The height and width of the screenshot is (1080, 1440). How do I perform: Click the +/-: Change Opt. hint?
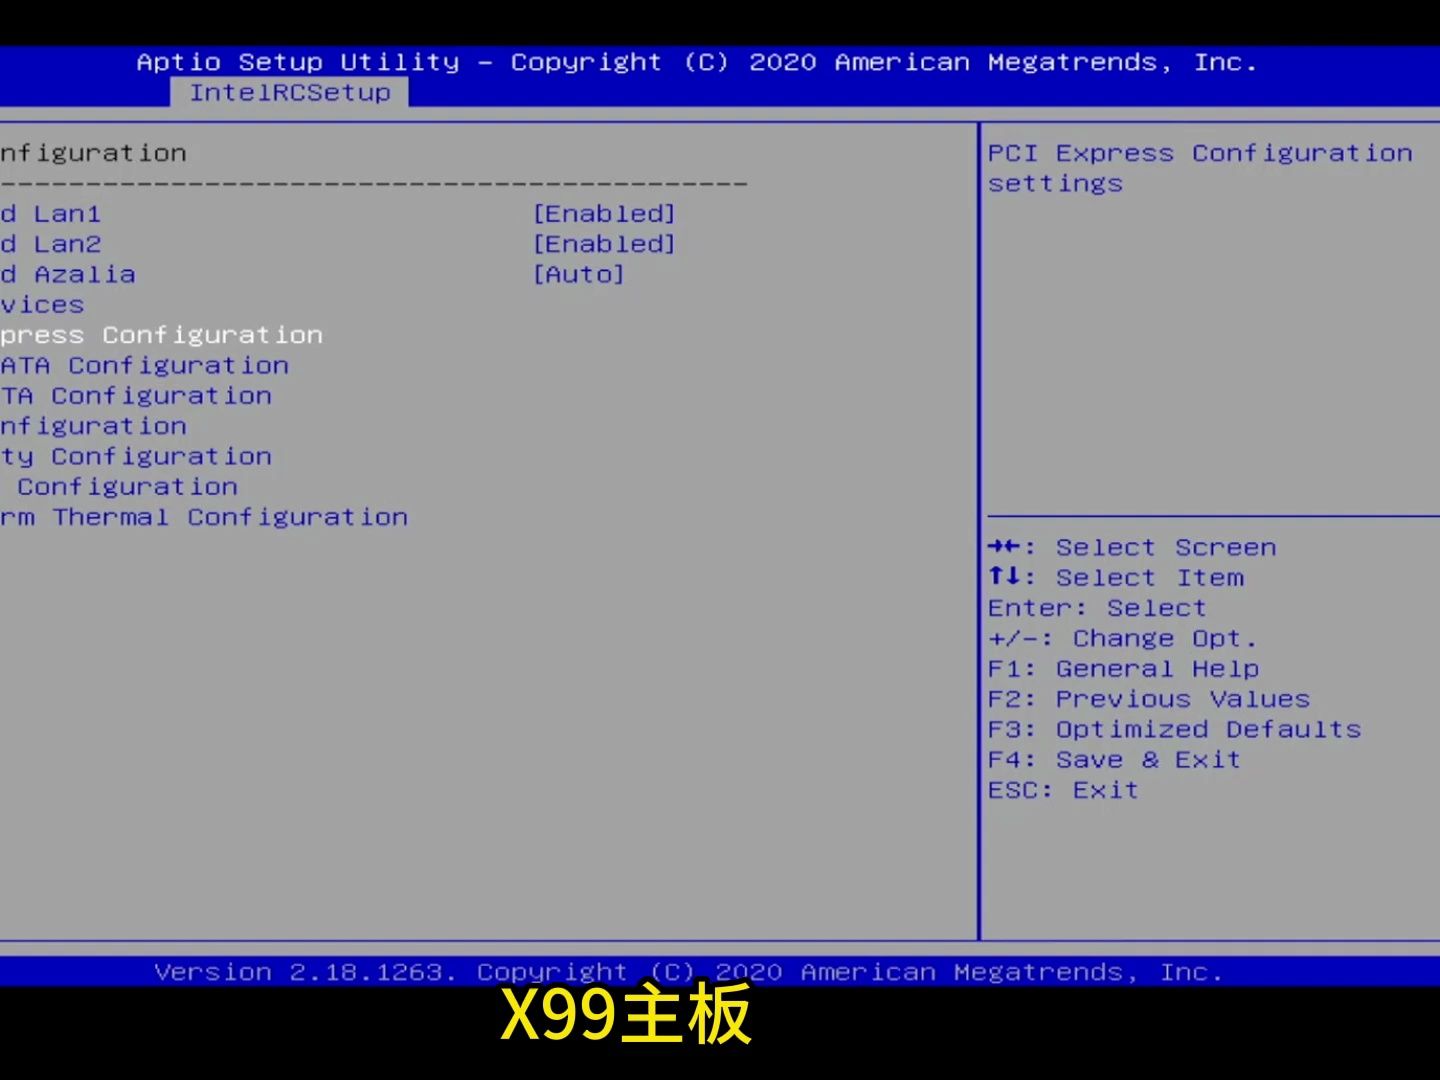(1122, 638)
